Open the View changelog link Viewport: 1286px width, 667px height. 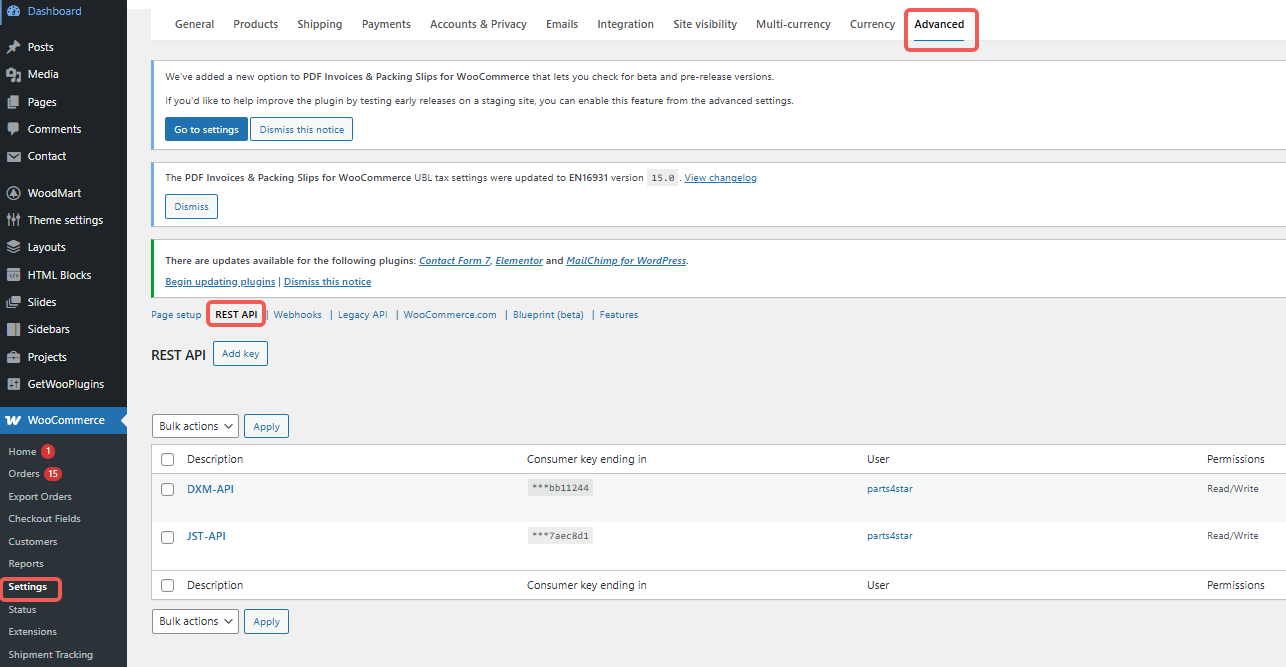click(x=720, y=177)
